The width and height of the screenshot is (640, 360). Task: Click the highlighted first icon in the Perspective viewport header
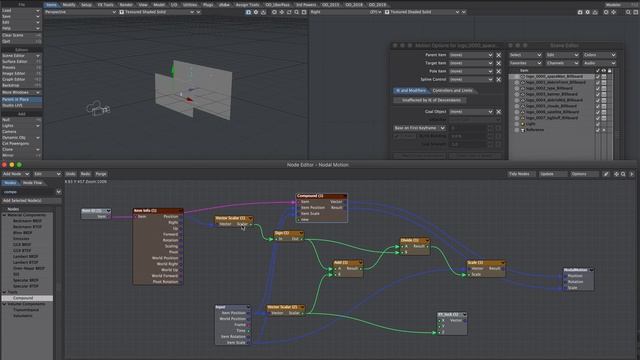pyautogui.click(x=248, y=12)
